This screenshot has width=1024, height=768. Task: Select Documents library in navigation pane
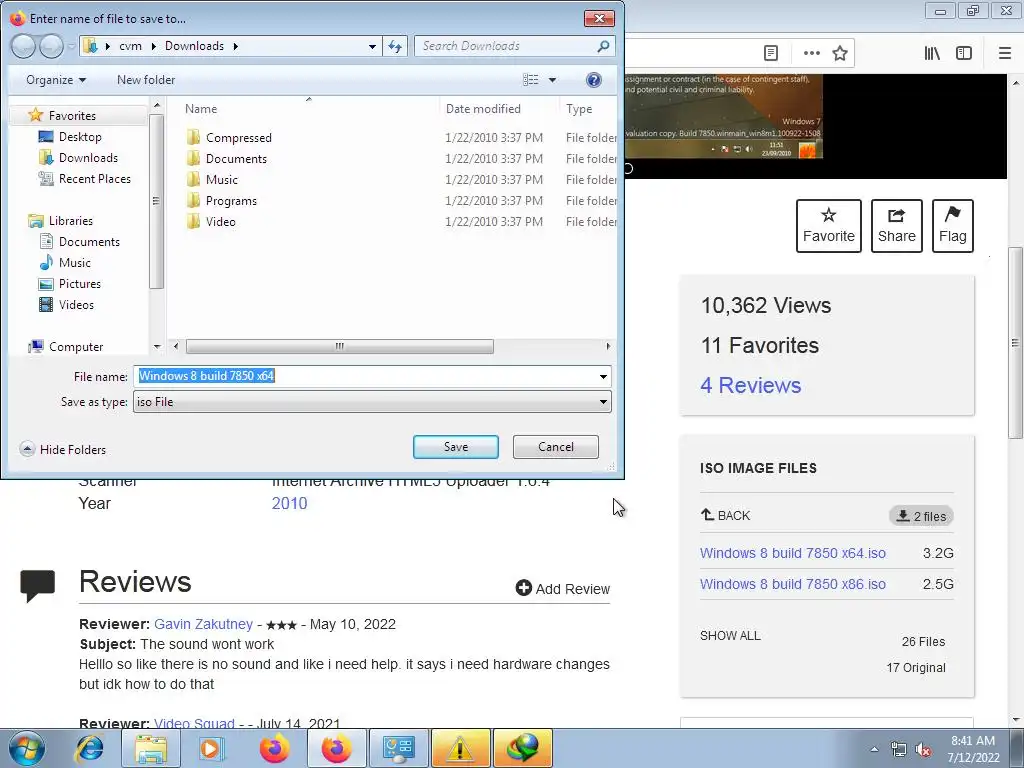(89, 242)
